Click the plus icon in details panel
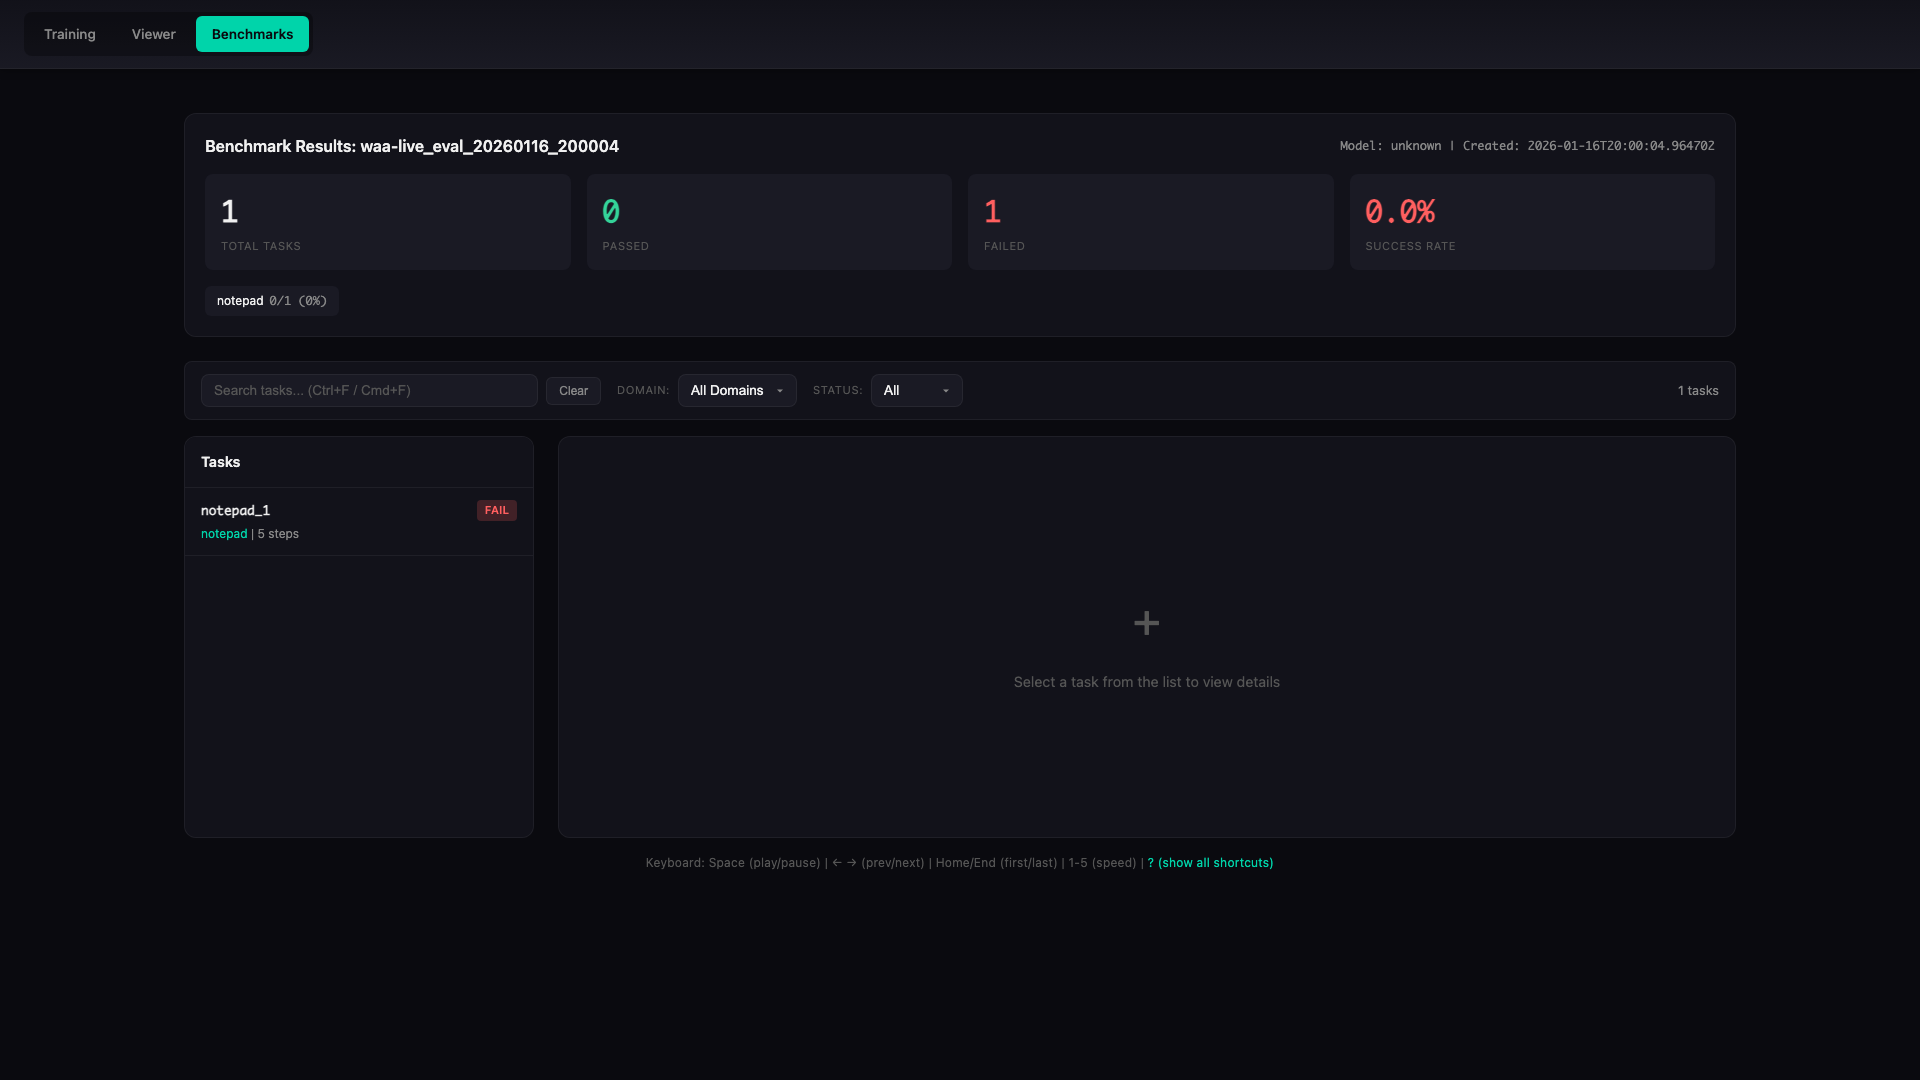This screenshot has height=1080, width=1920. tap(1146, 623)
